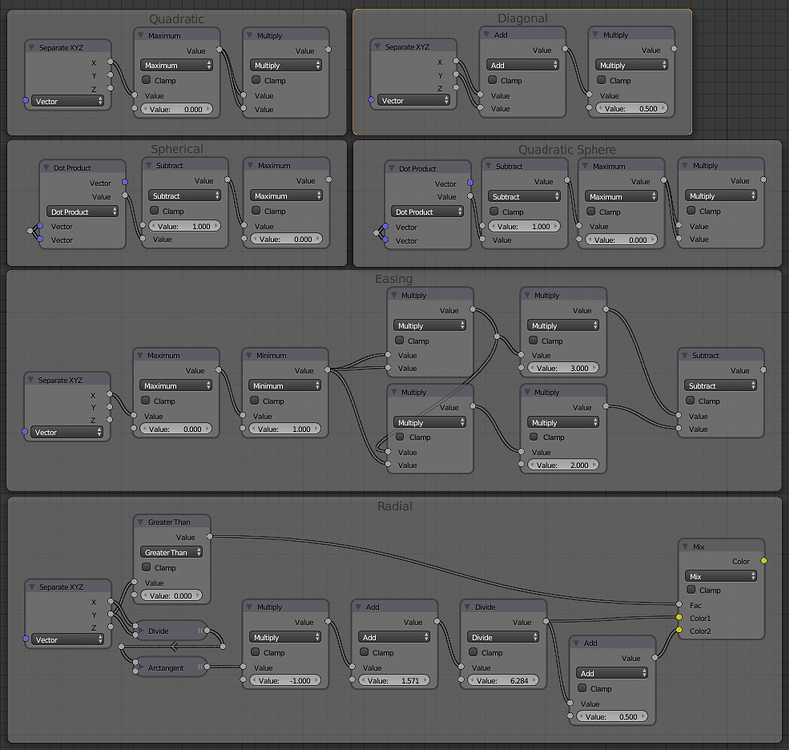Click Value output socket of Quadratic Maximum node
Screen dimensions: 789x750
pos(219,49)
